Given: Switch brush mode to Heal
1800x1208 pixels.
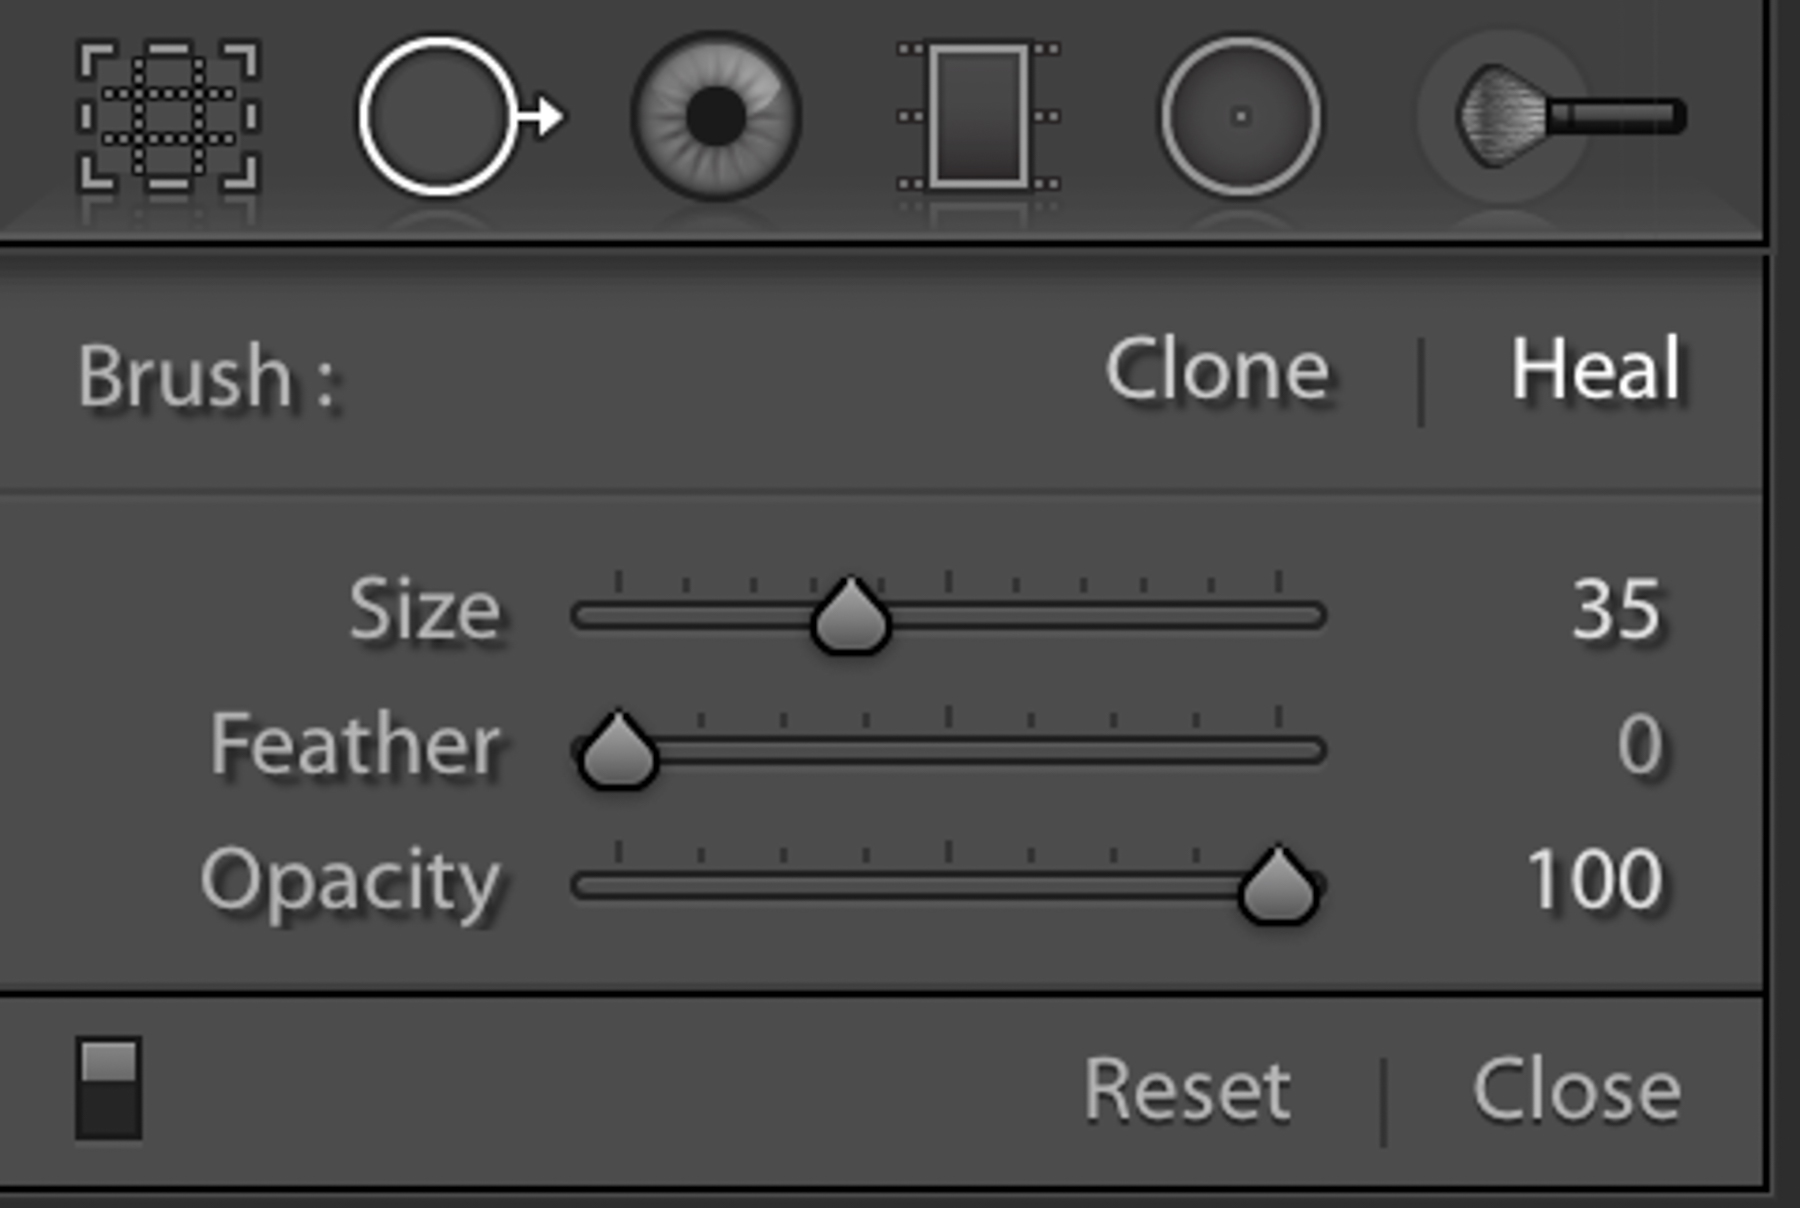Looking at the screenshot, I should (x=1596, y=370).
